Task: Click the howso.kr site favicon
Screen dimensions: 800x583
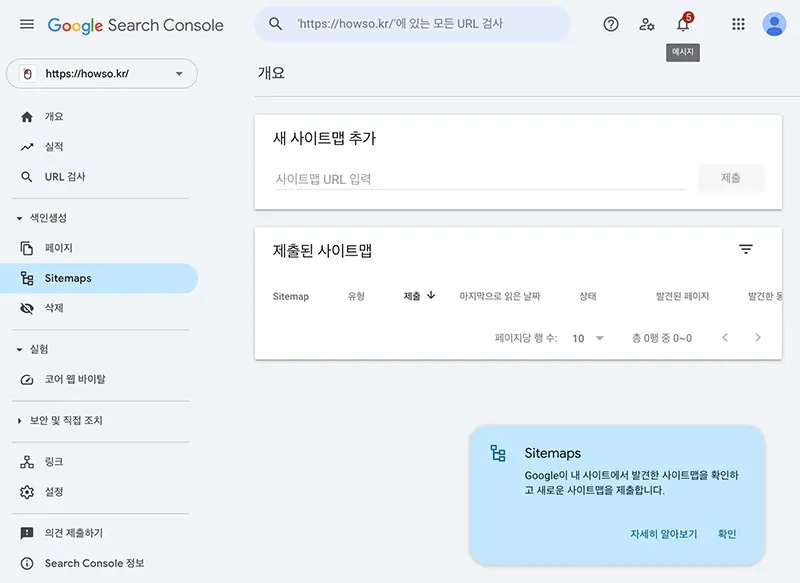Action: pos(28,73)
